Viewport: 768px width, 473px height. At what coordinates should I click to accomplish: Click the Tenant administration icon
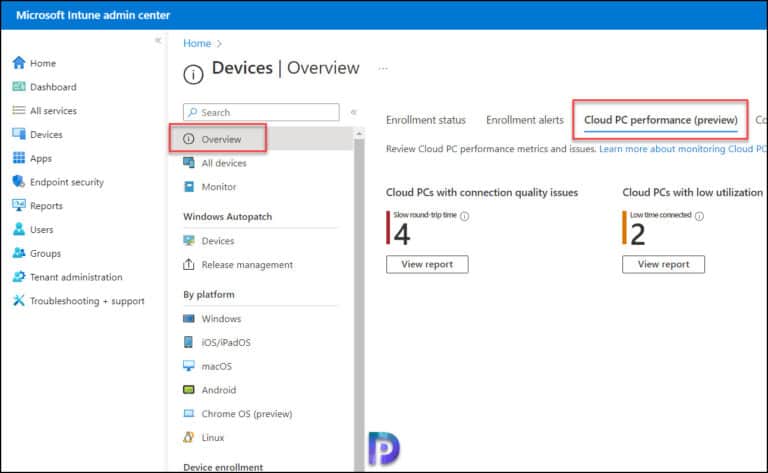(19, 277)
